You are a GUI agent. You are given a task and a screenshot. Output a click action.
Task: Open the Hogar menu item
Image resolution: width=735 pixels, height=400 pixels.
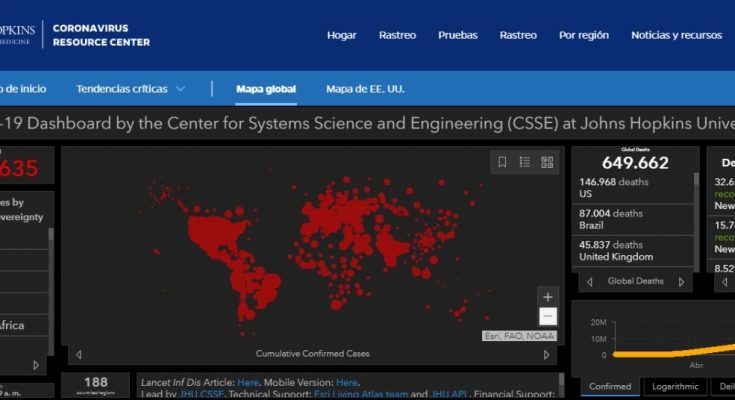click(x=341, y=35)
